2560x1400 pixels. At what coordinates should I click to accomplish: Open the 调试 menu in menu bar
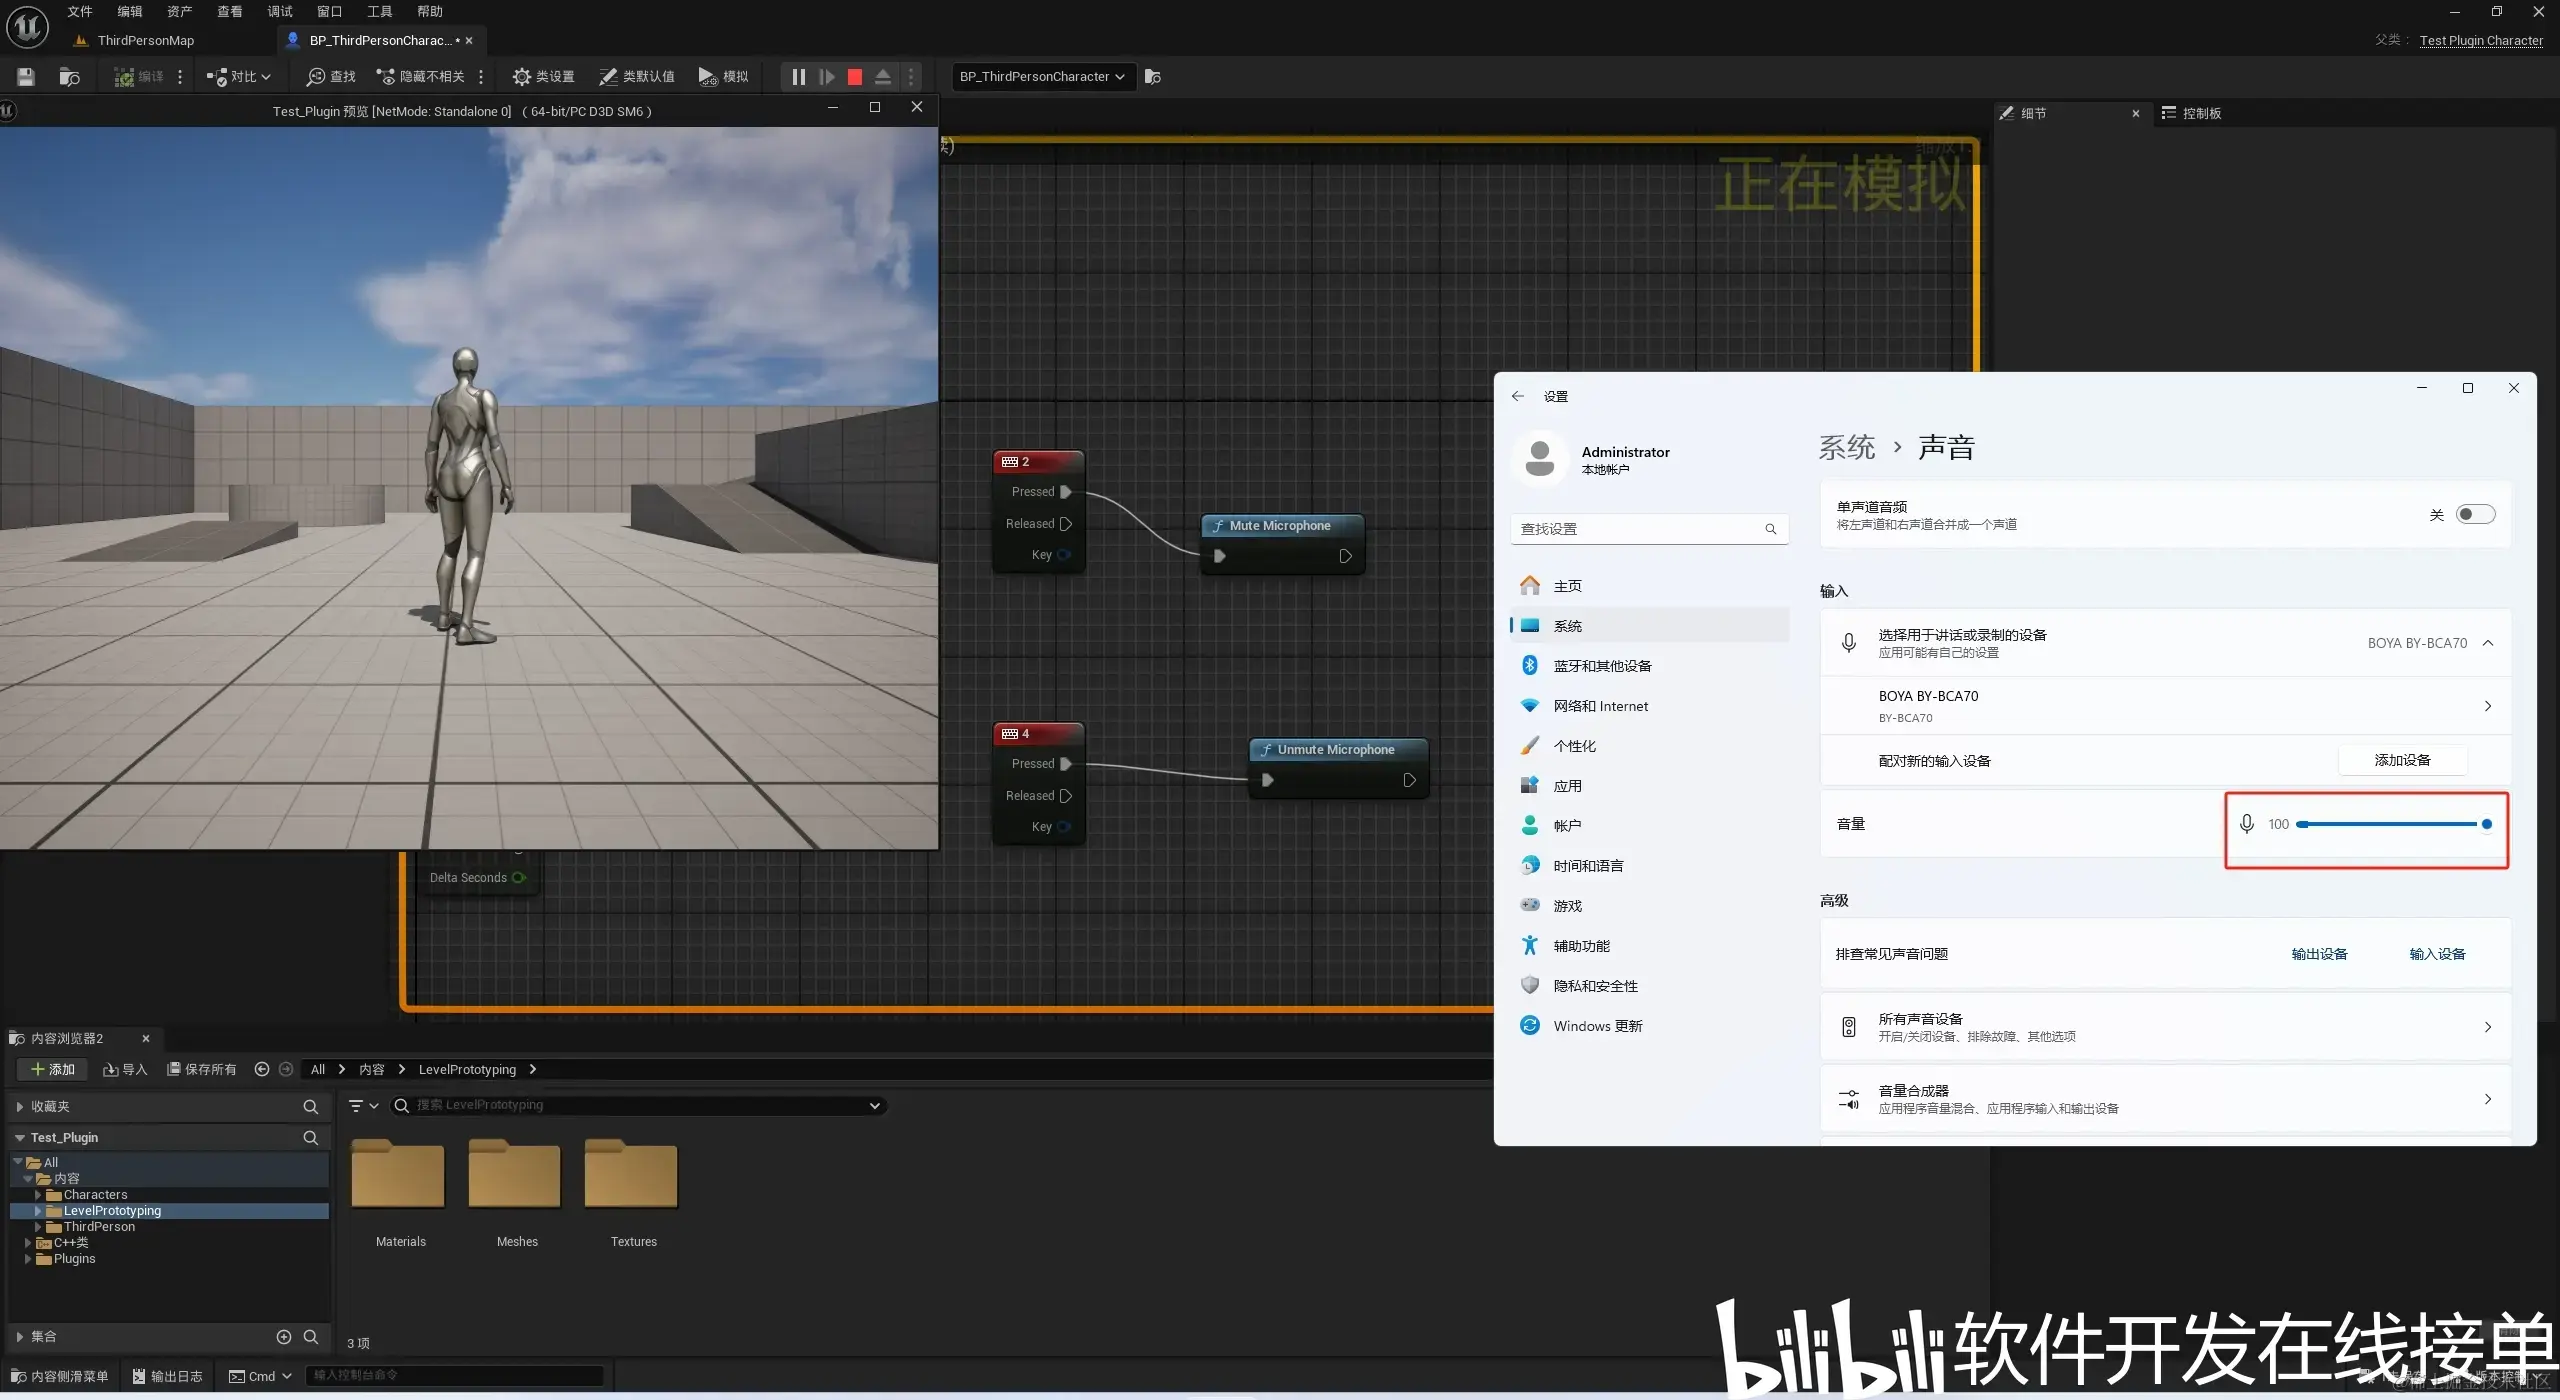[280, 12]
